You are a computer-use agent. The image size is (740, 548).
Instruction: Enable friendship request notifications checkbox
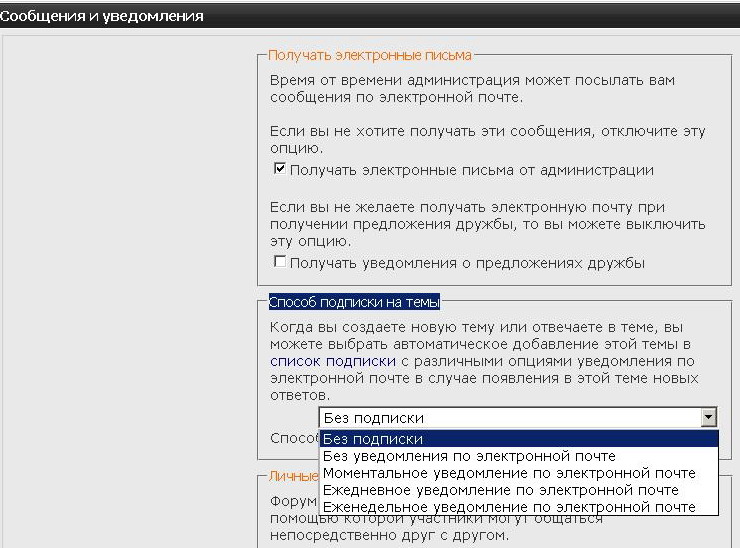(280, 262)
